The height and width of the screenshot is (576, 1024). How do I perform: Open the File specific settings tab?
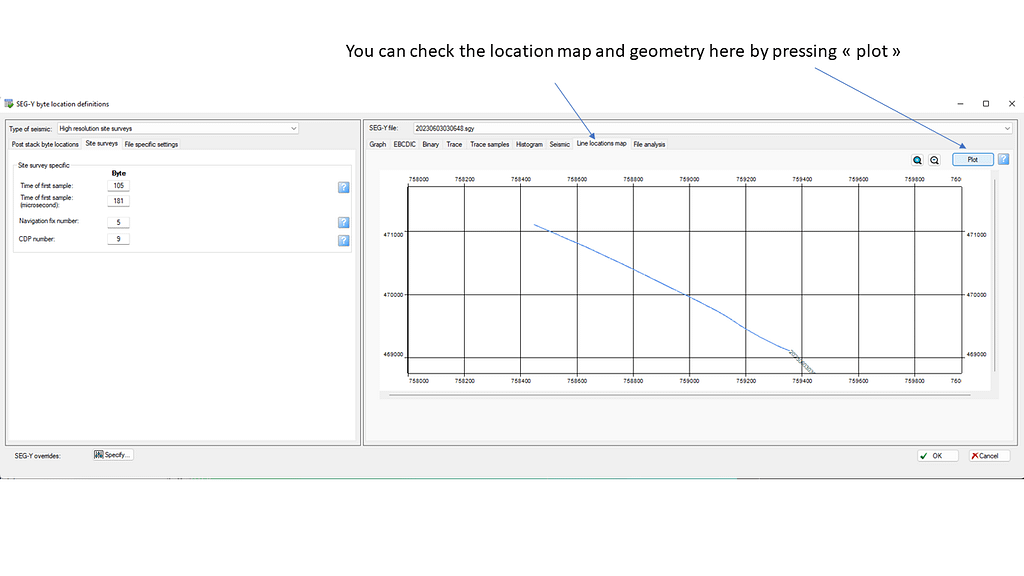click(151, 144)
